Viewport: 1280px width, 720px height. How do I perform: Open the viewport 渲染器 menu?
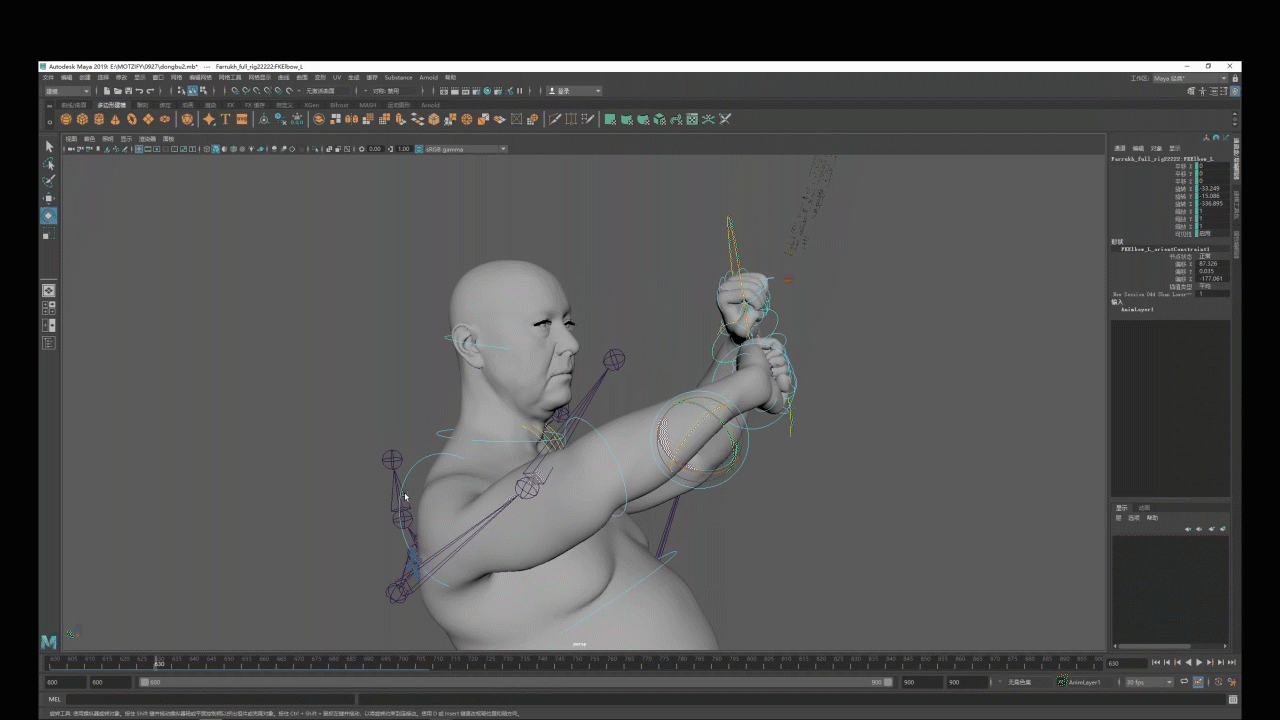pos(147,139)
